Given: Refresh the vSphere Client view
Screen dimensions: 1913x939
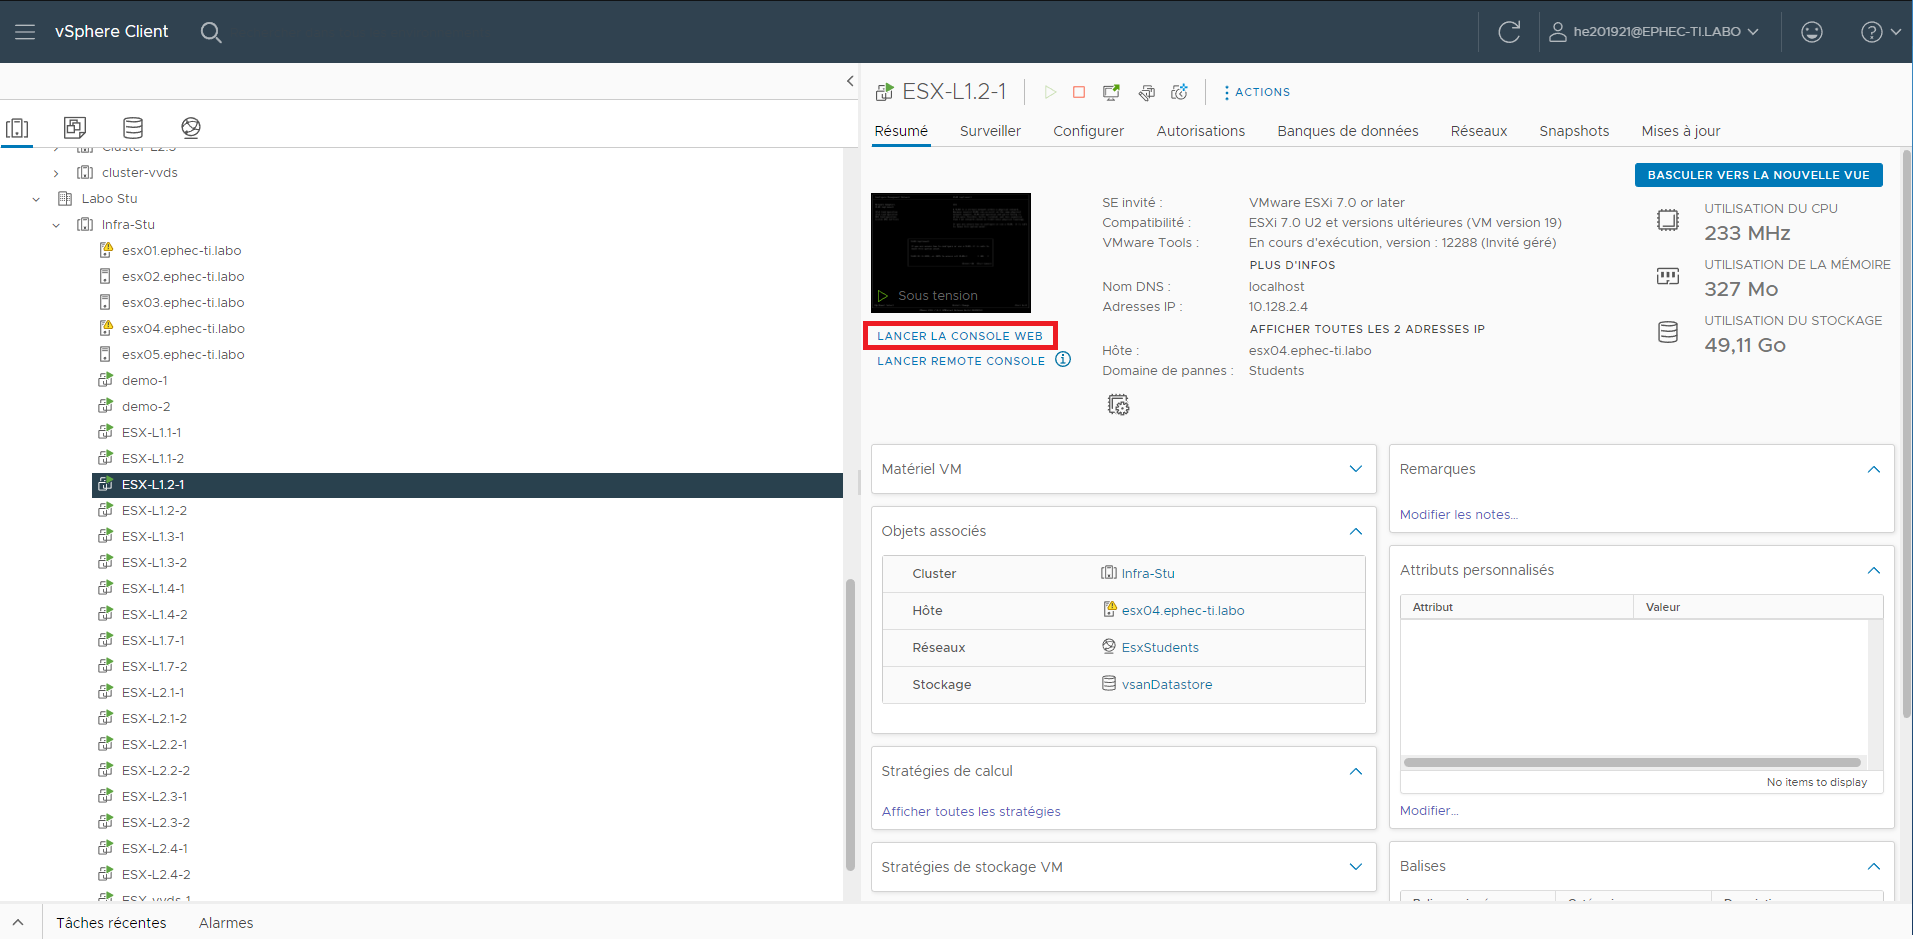Looking at the screenshot, I should [1509, 32].
